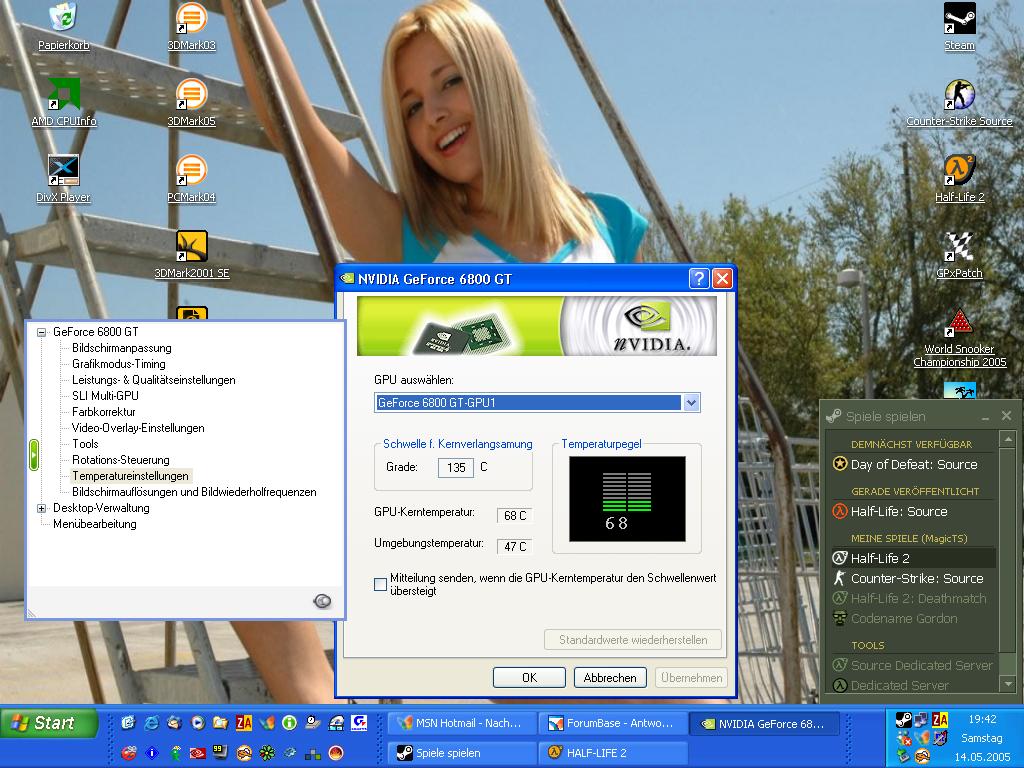Click the Steam icon in the system tray

903,720
